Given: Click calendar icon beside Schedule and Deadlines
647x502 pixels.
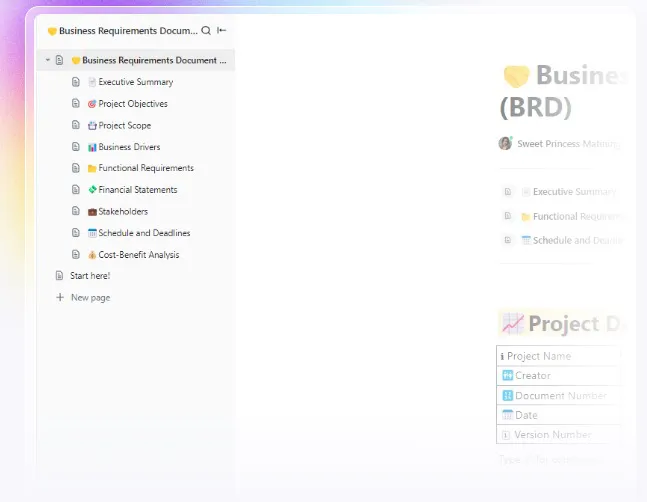Looking at the screenshot, I should (92, 233).
